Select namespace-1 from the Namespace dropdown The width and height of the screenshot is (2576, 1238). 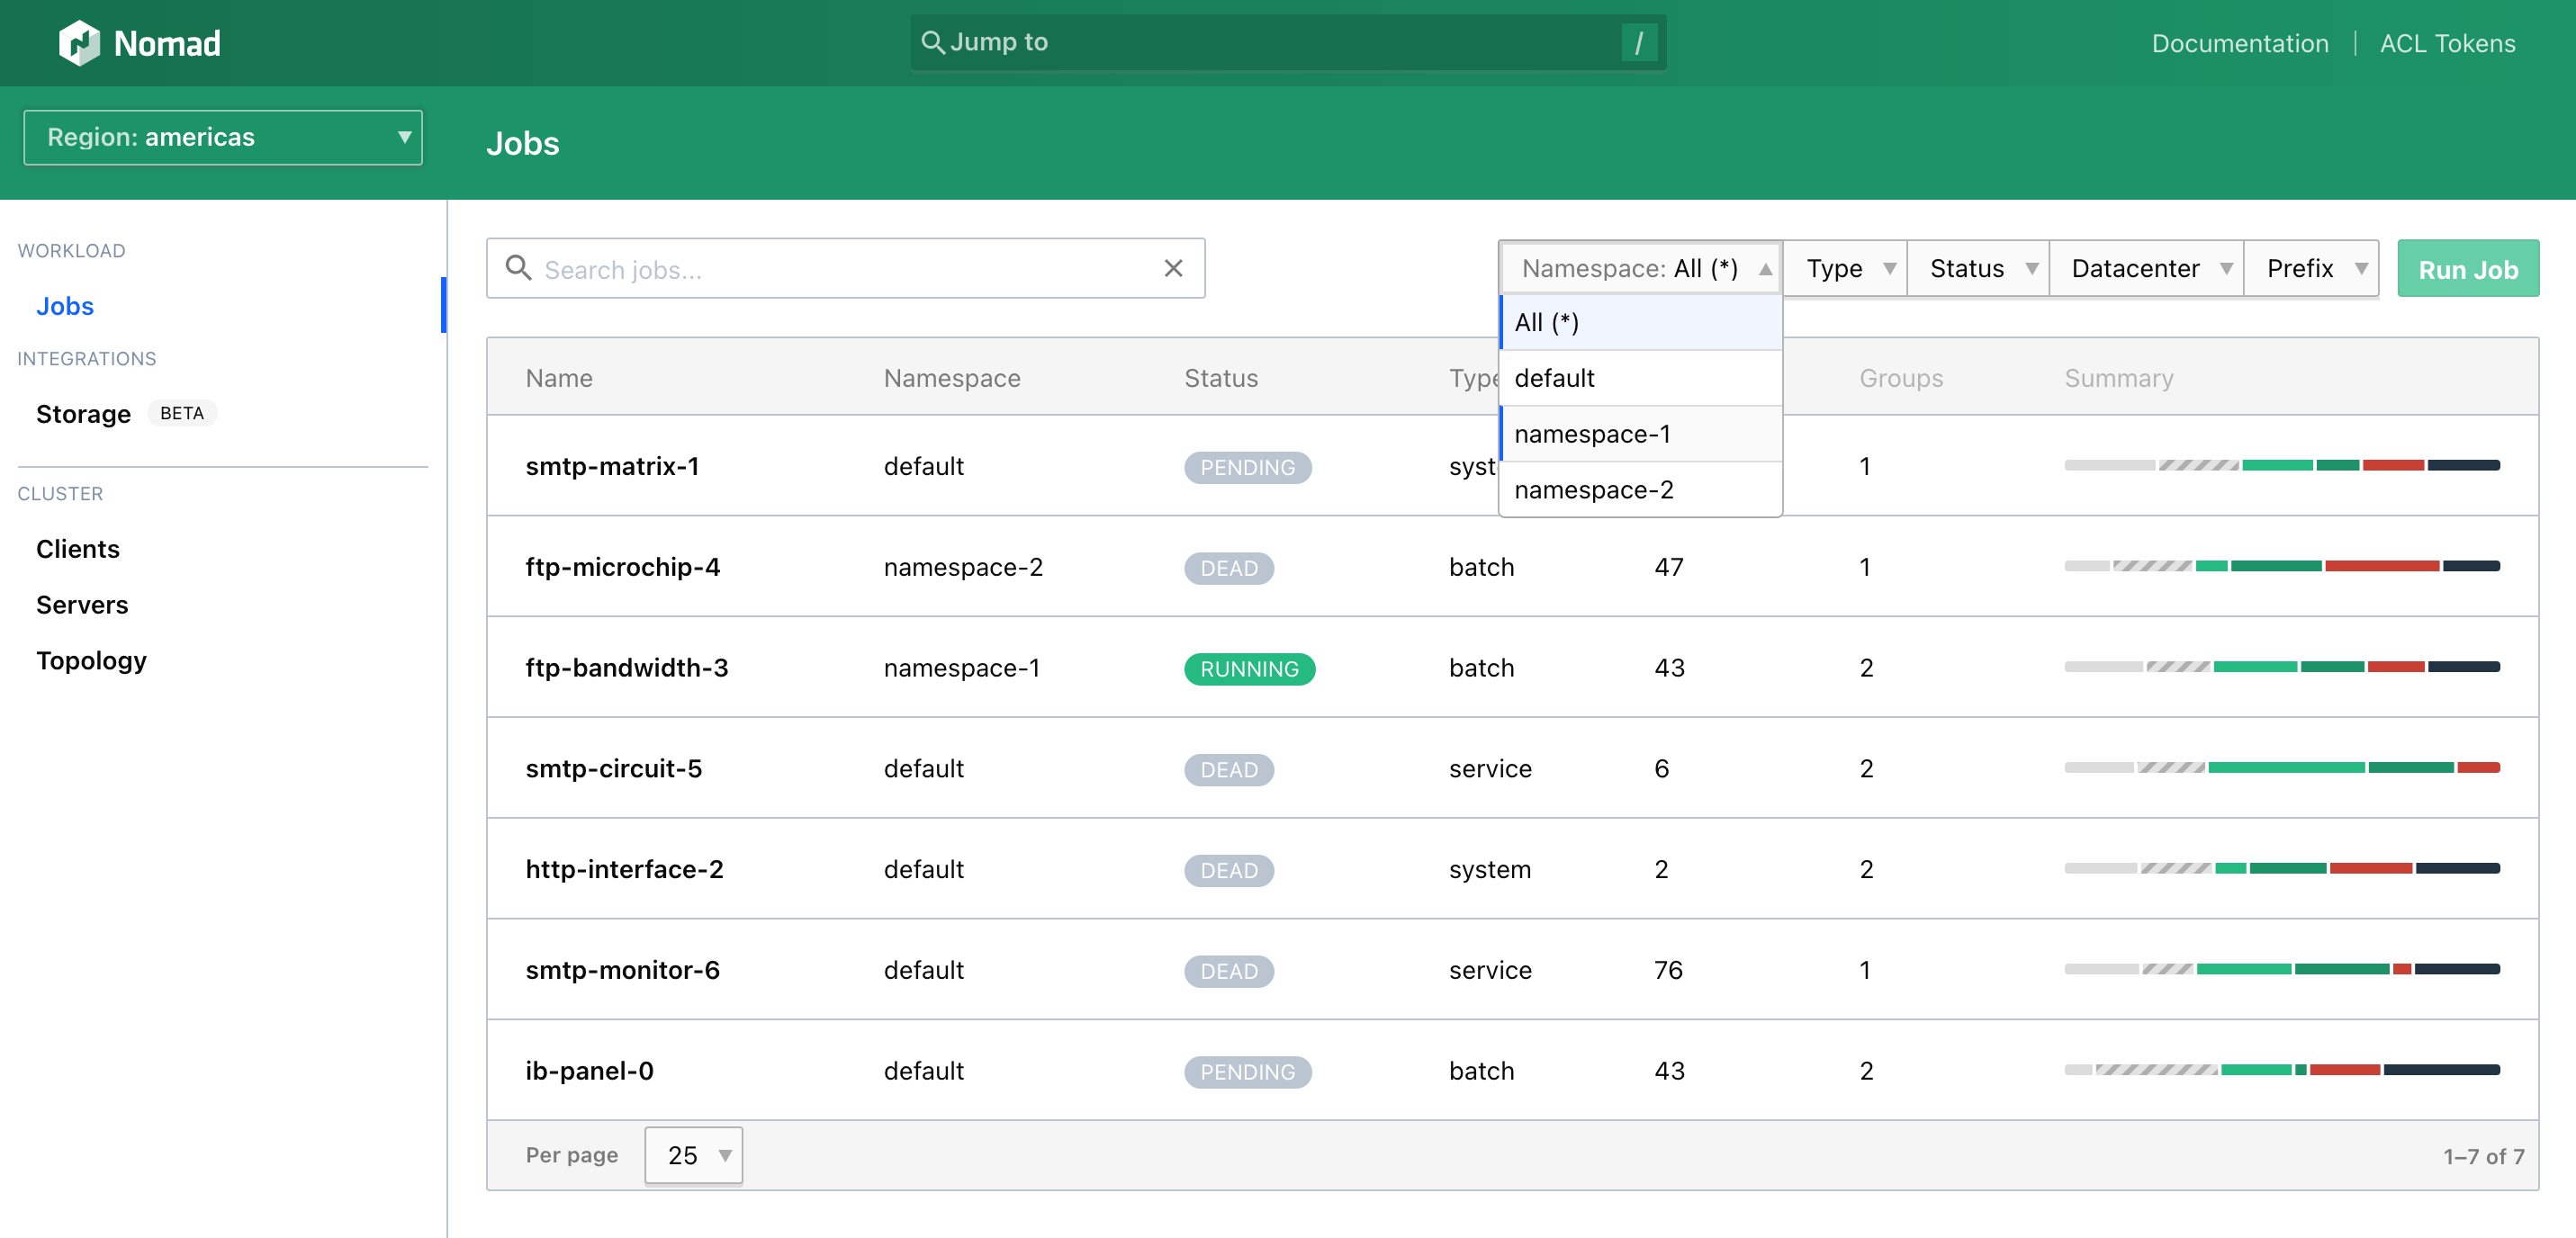[1593, 433]
